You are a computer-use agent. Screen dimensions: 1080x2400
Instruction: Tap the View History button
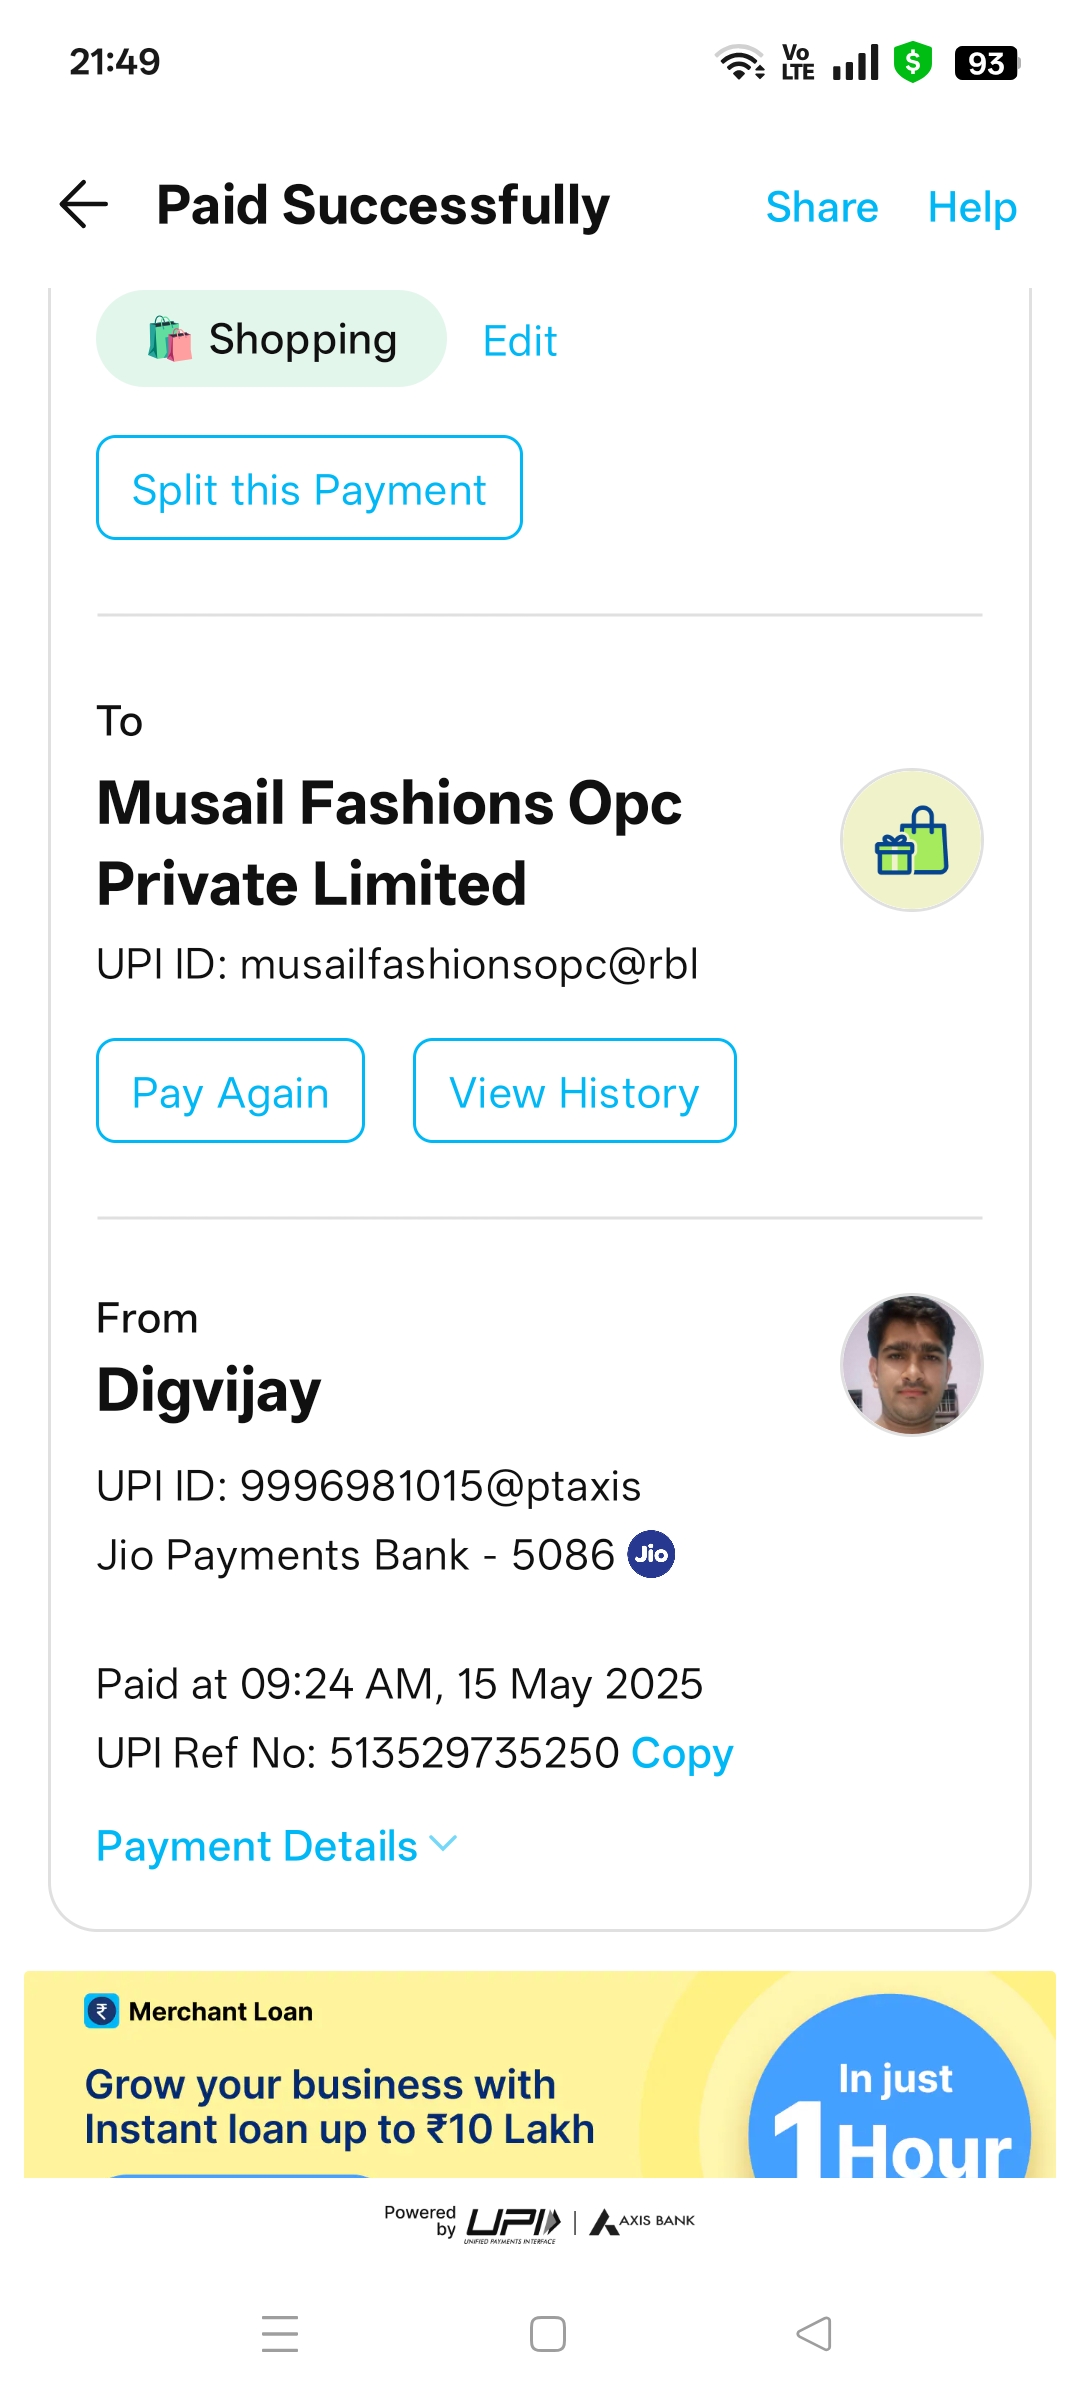574,1091
